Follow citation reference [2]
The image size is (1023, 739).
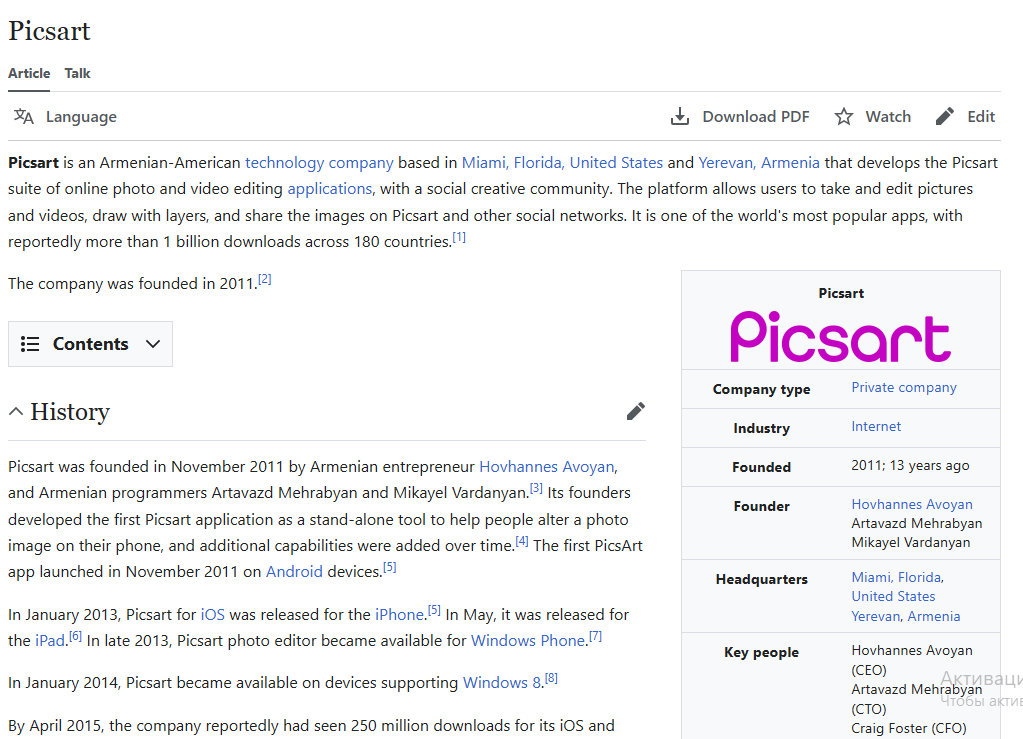pyautogui.click(x=264, y=279)
